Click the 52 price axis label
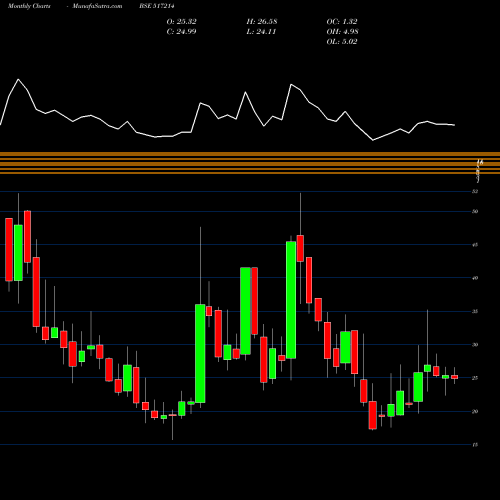This screenshot has height=500, width=500. click(475, 191)
